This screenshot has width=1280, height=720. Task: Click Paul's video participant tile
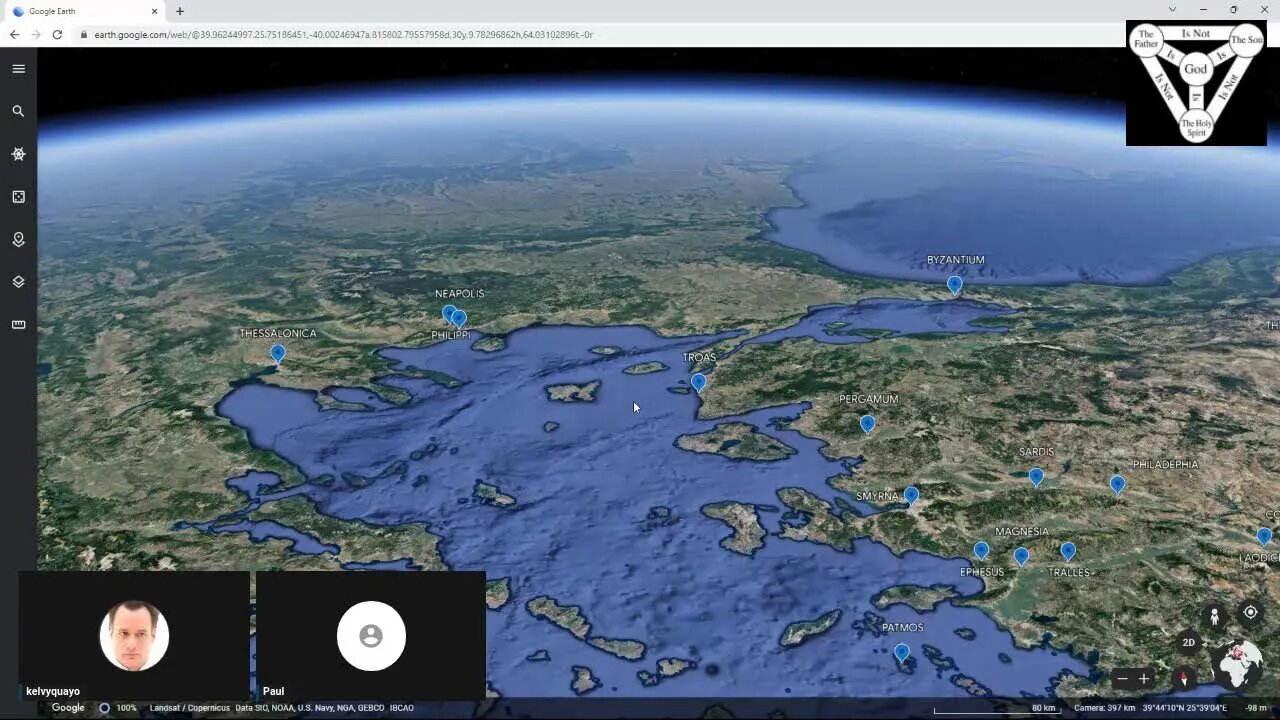click(x=371, y=635)
